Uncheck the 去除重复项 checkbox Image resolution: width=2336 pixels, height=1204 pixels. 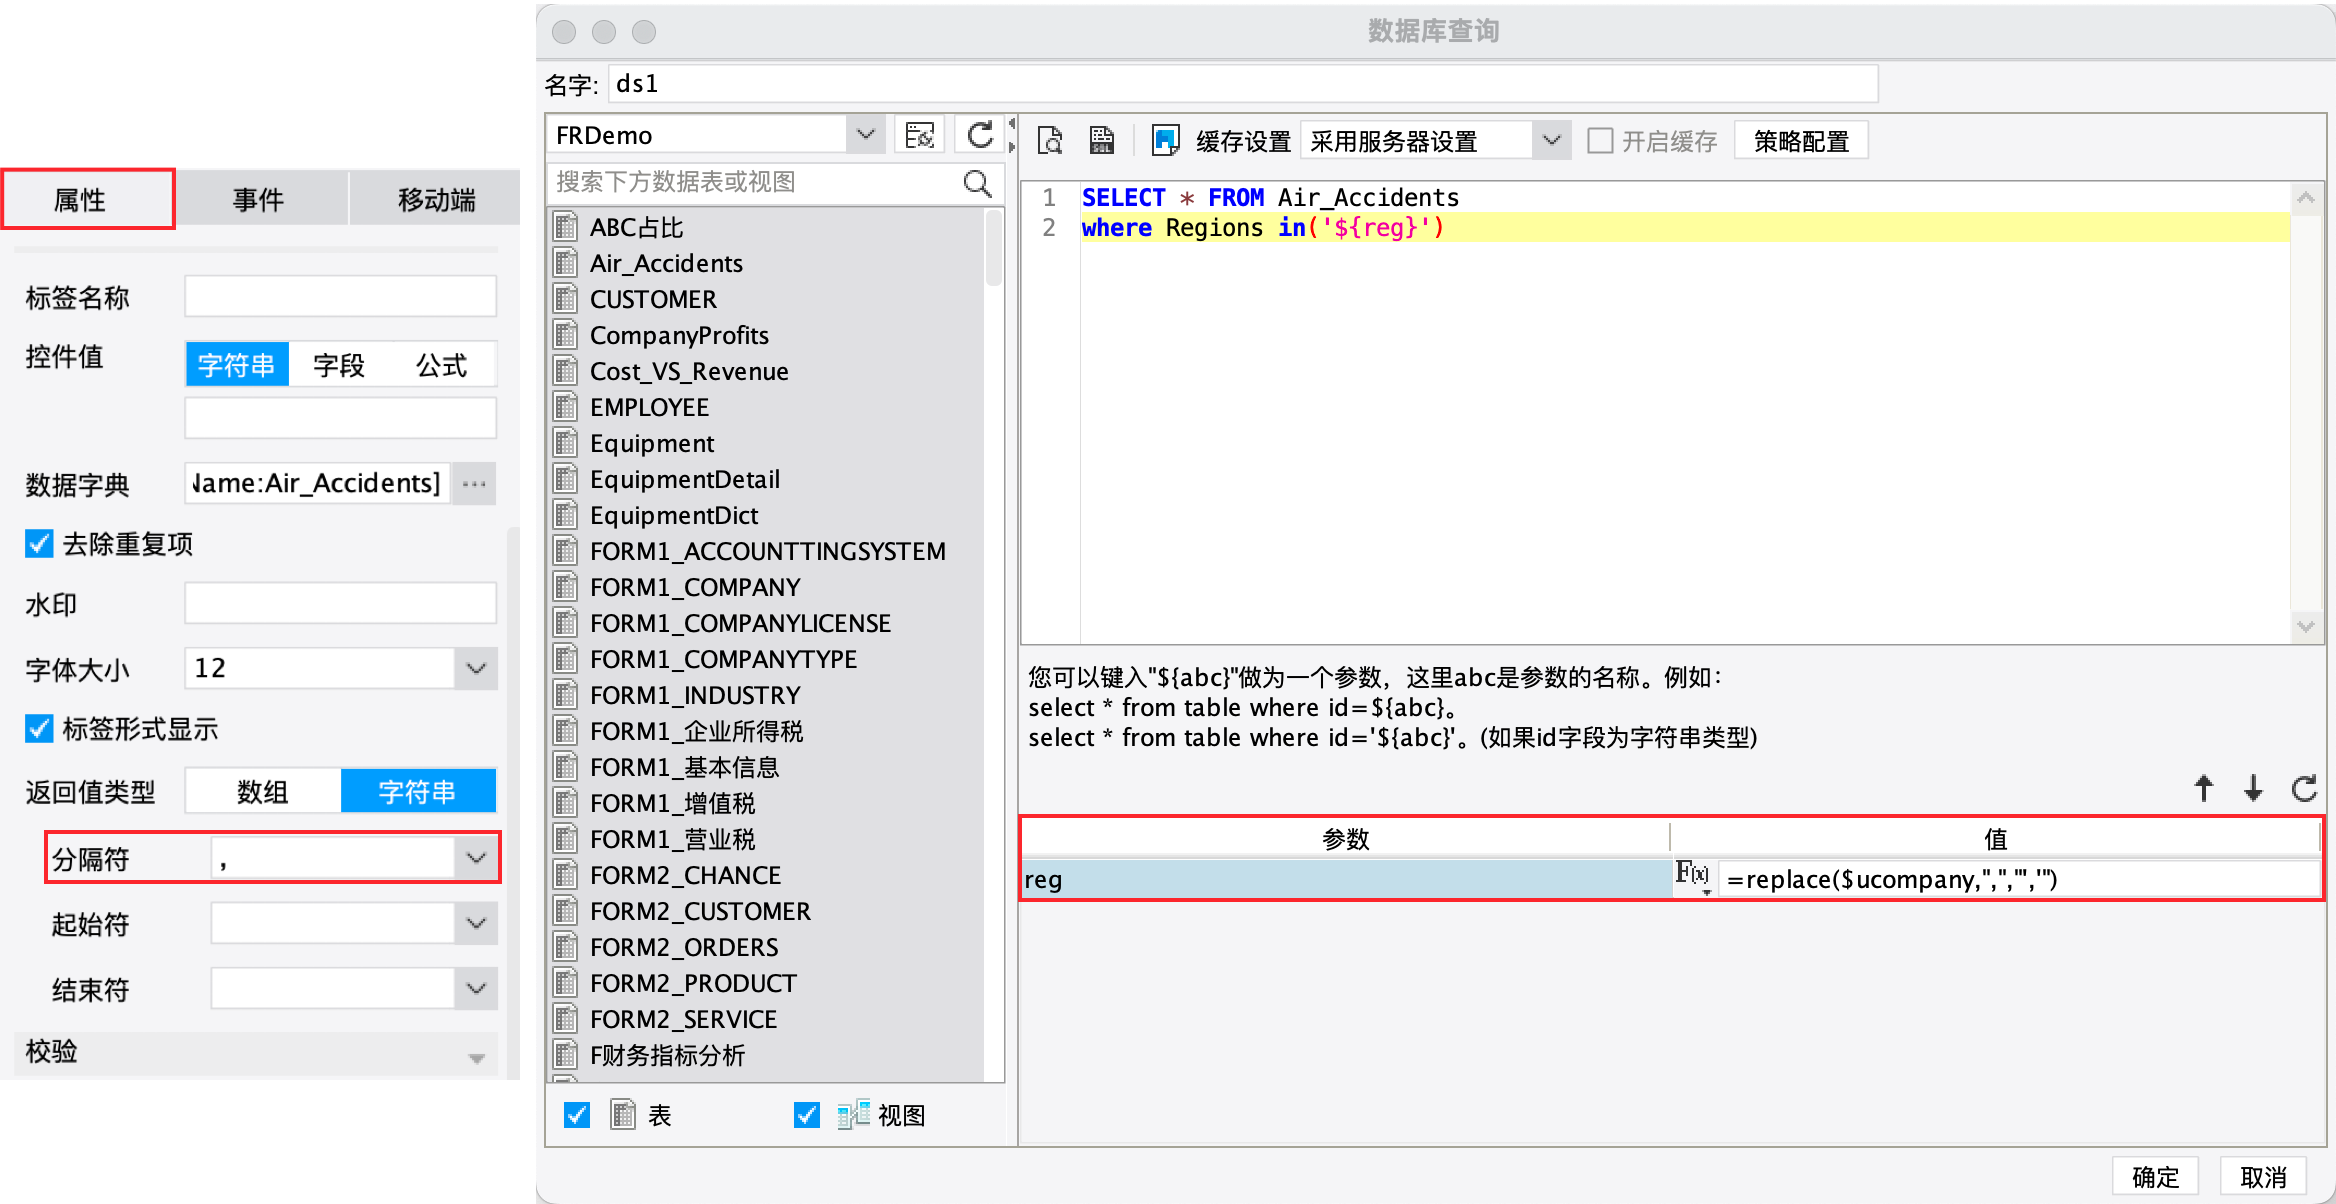point(39,544)
